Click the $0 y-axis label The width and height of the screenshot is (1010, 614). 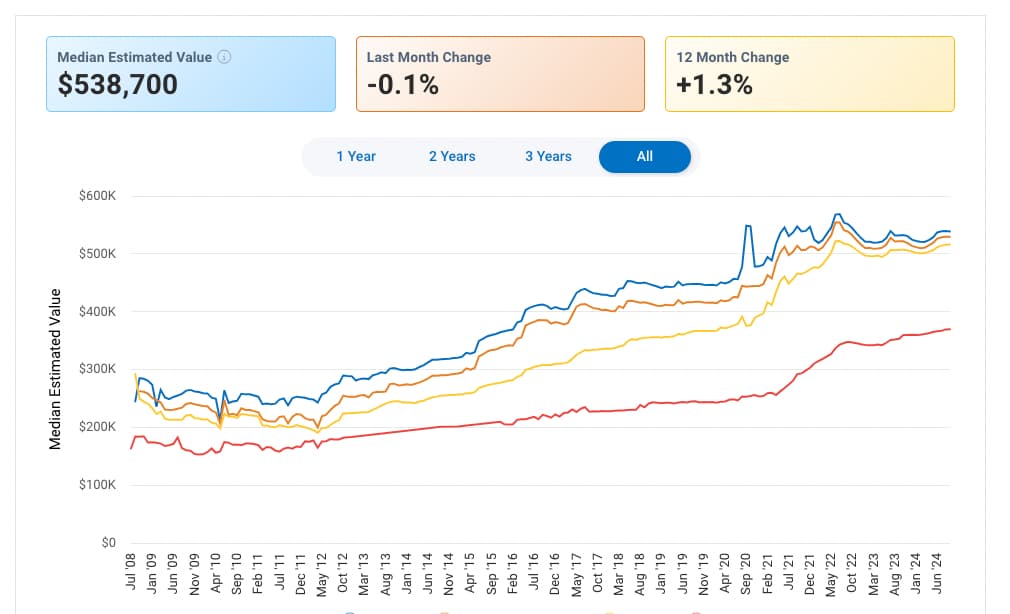coord(108,543)
